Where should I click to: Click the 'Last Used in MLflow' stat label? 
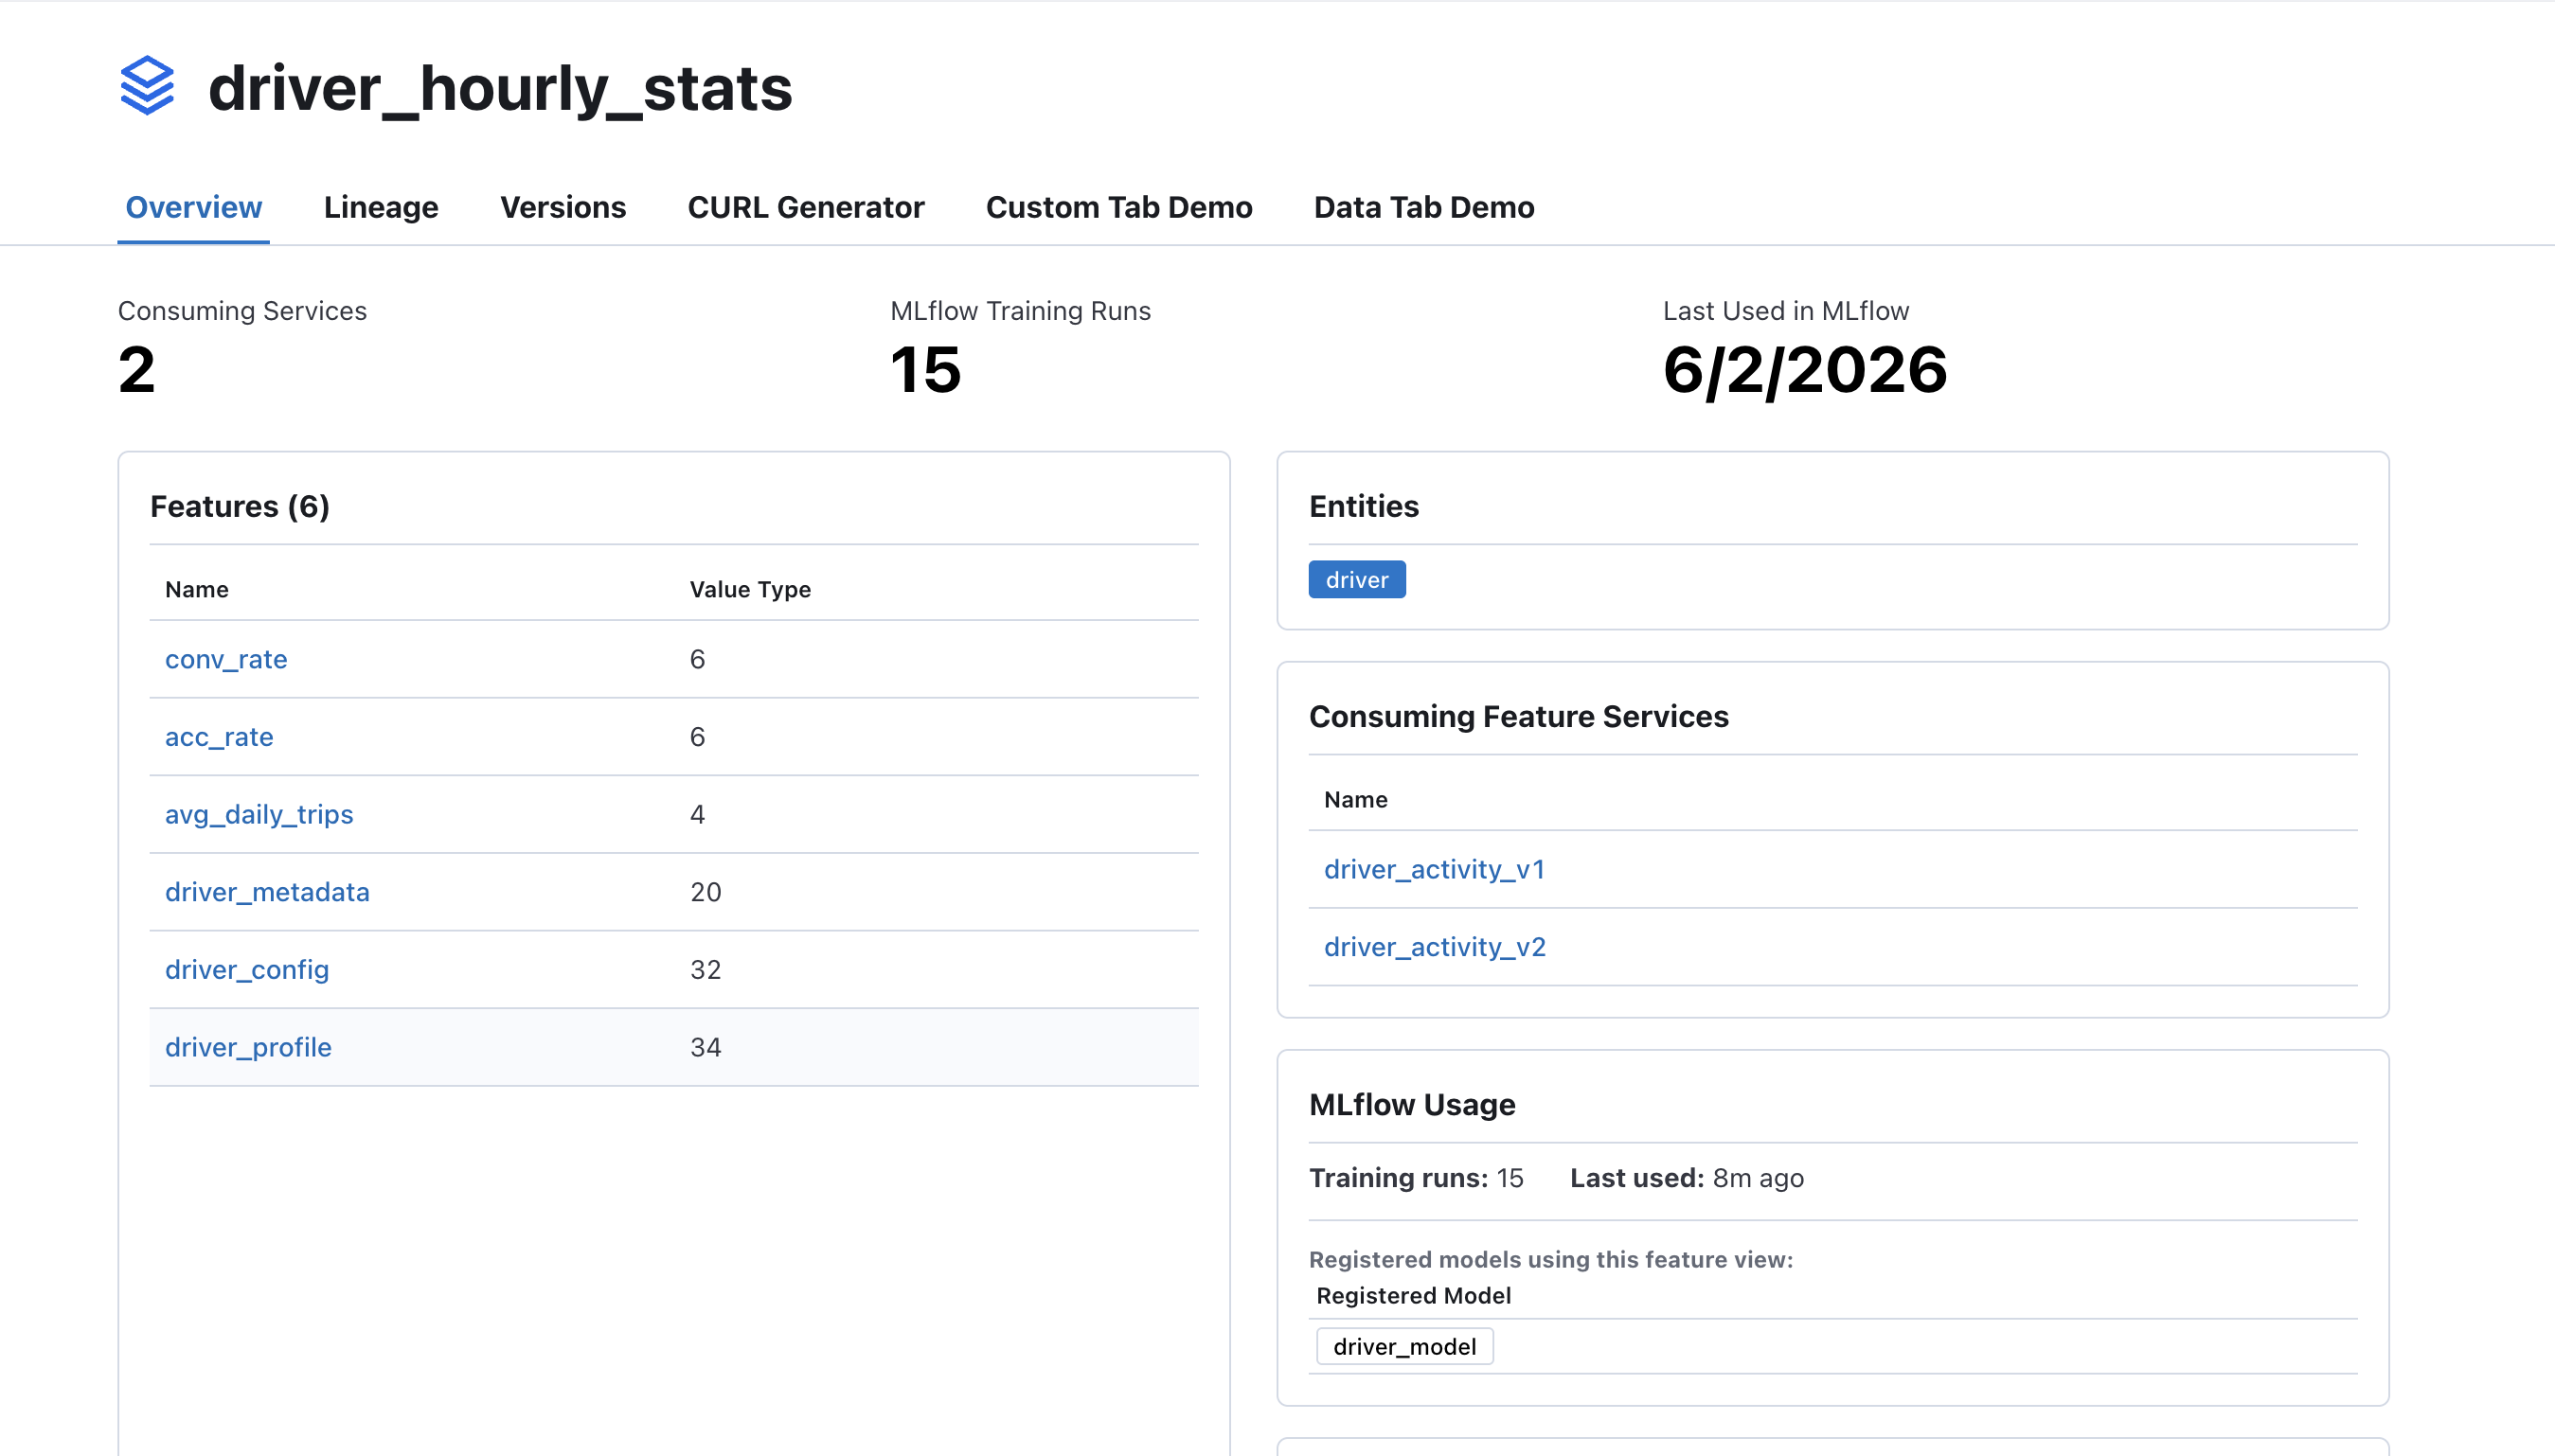tap(1786, 311)
